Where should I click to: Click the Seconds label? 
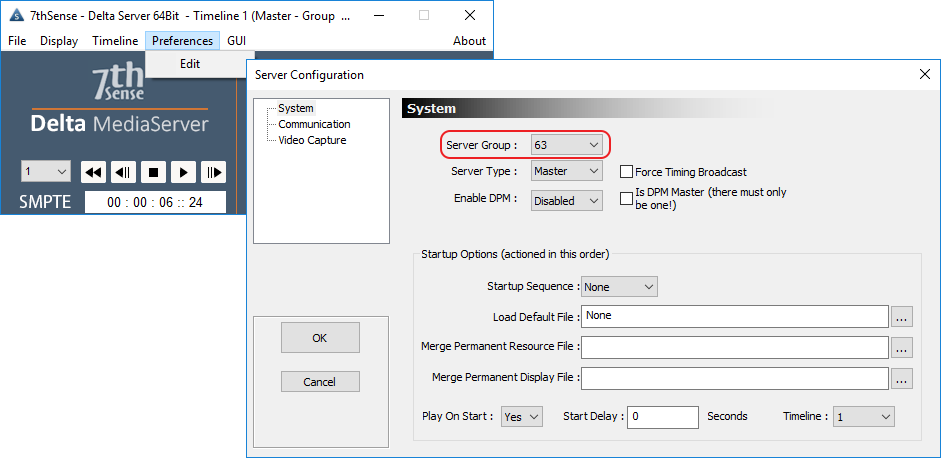click(x=727, y=416)
